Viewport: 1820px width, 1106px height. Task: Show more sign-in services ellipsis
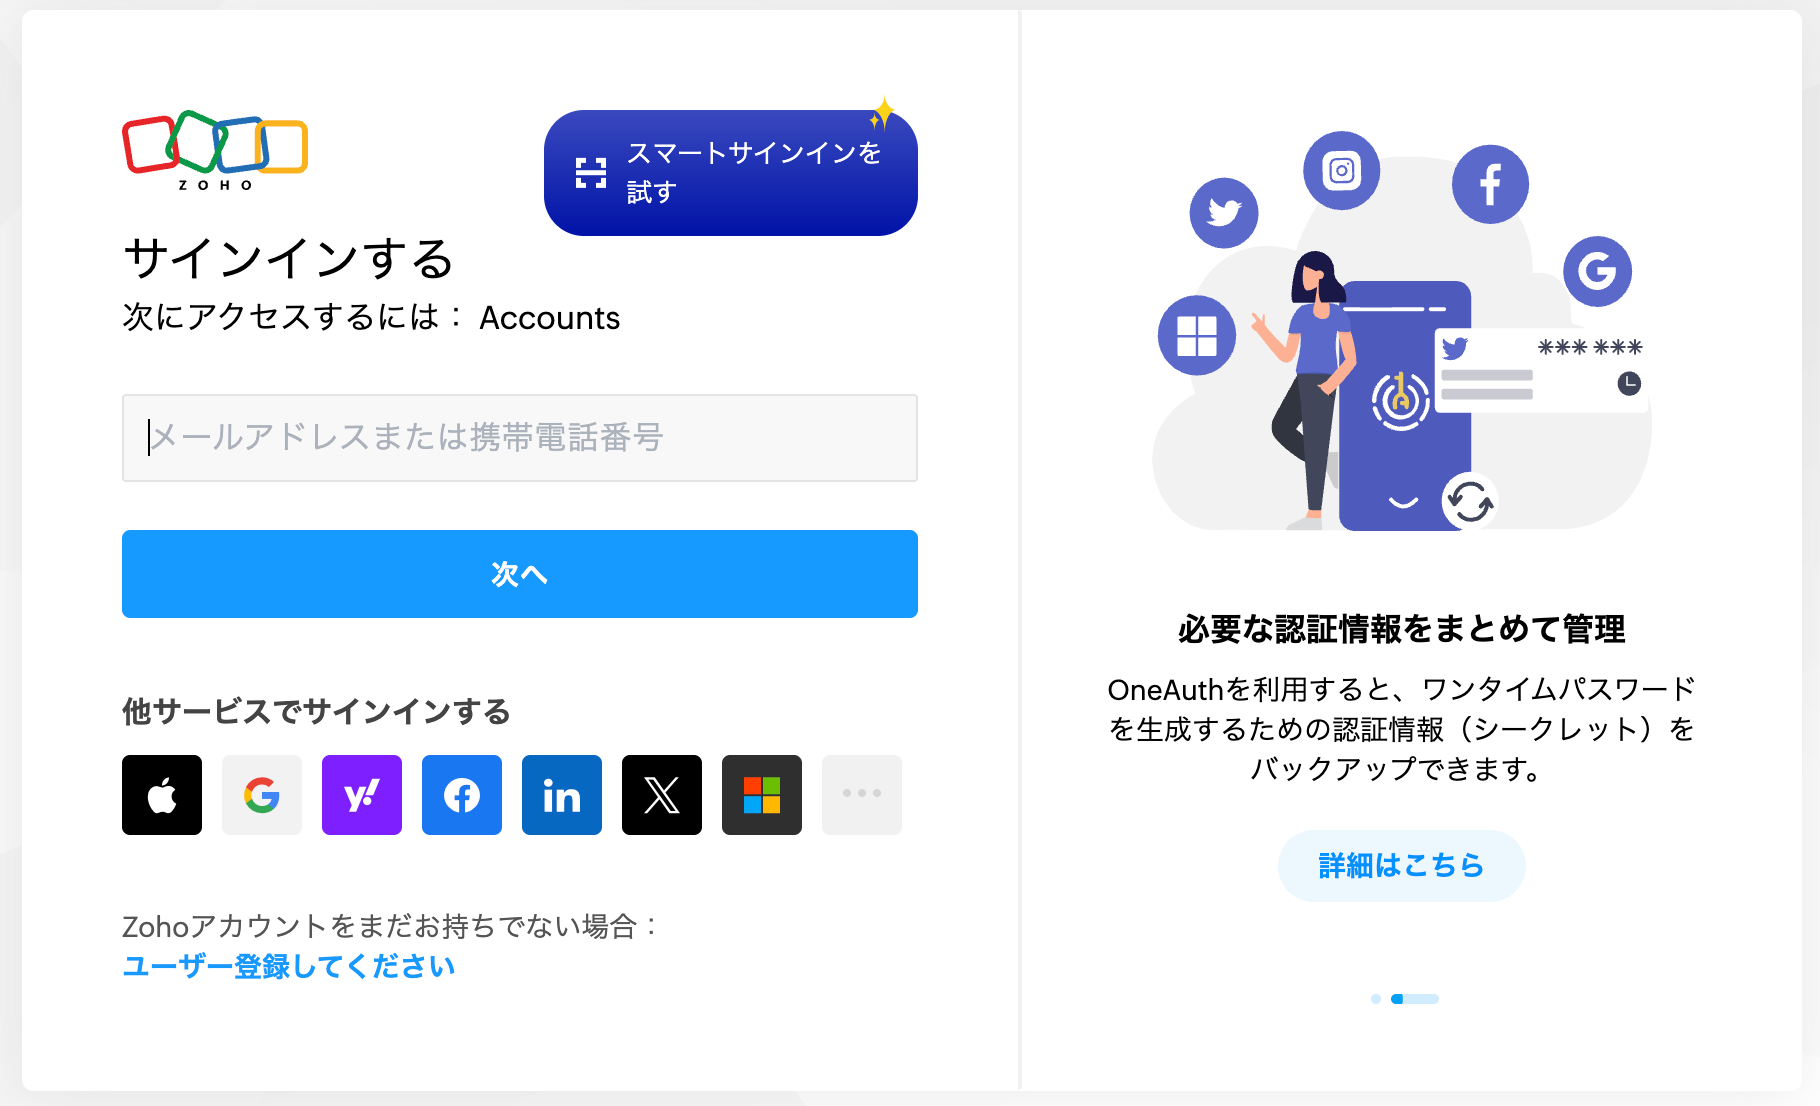[x=862, y=795]
